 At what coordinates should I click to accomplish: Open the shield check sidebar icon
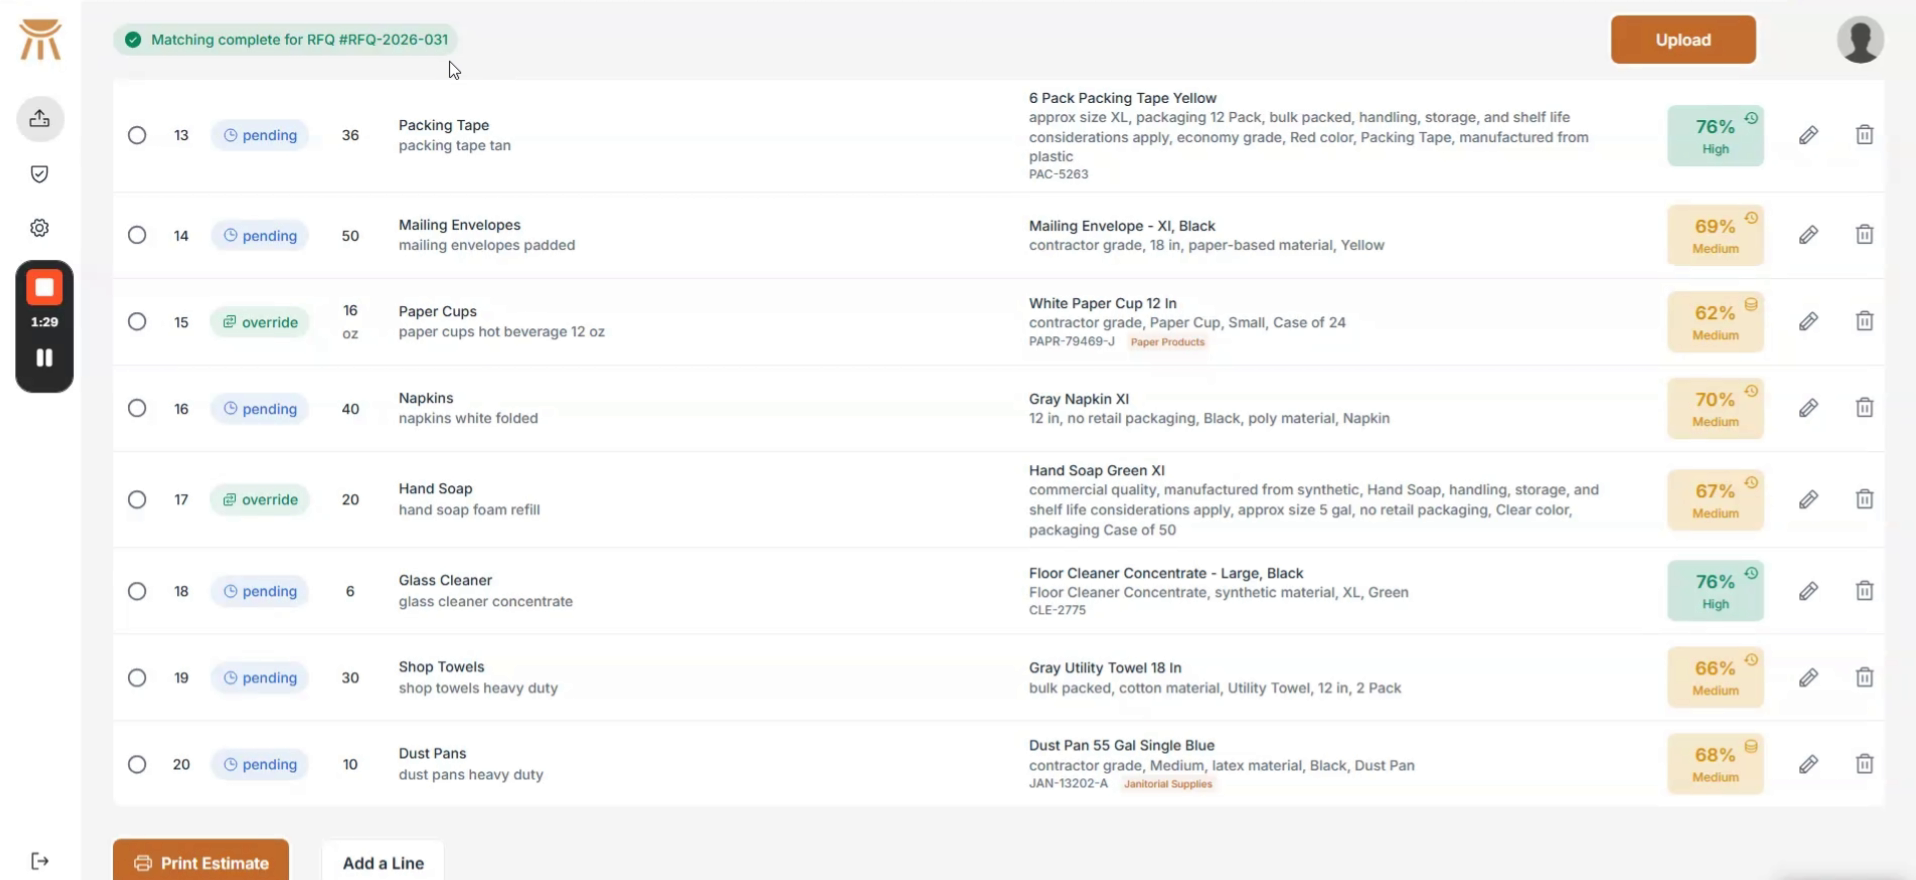[40, 174]
